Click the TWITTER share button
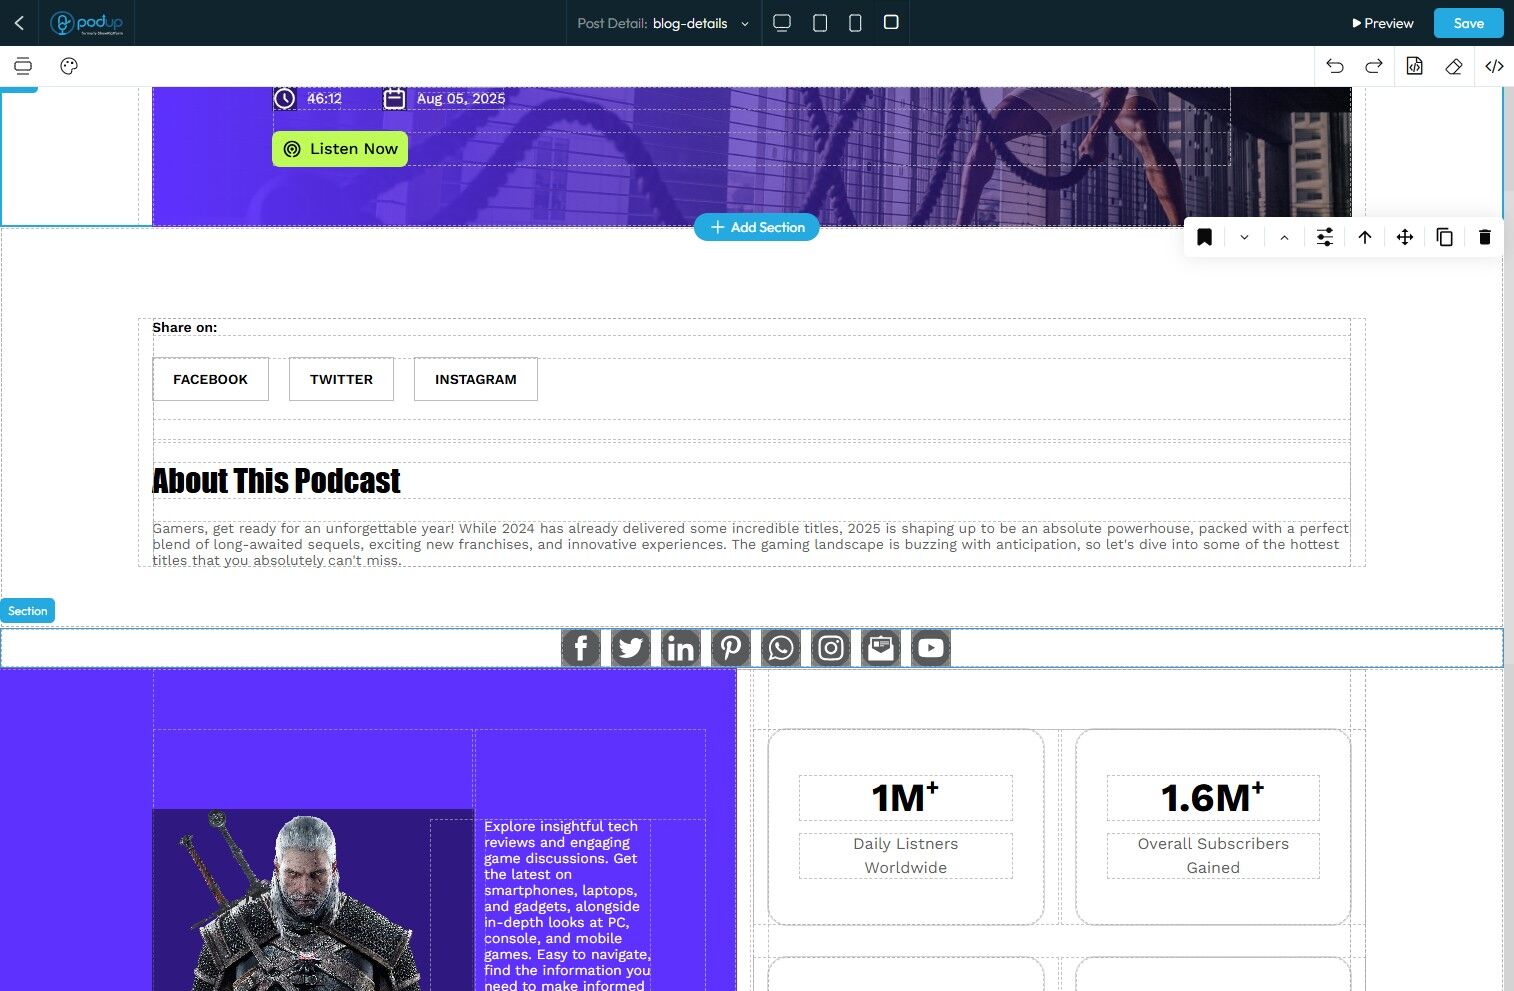This screenshot has height=991, width=1514. tap(341, 379)
